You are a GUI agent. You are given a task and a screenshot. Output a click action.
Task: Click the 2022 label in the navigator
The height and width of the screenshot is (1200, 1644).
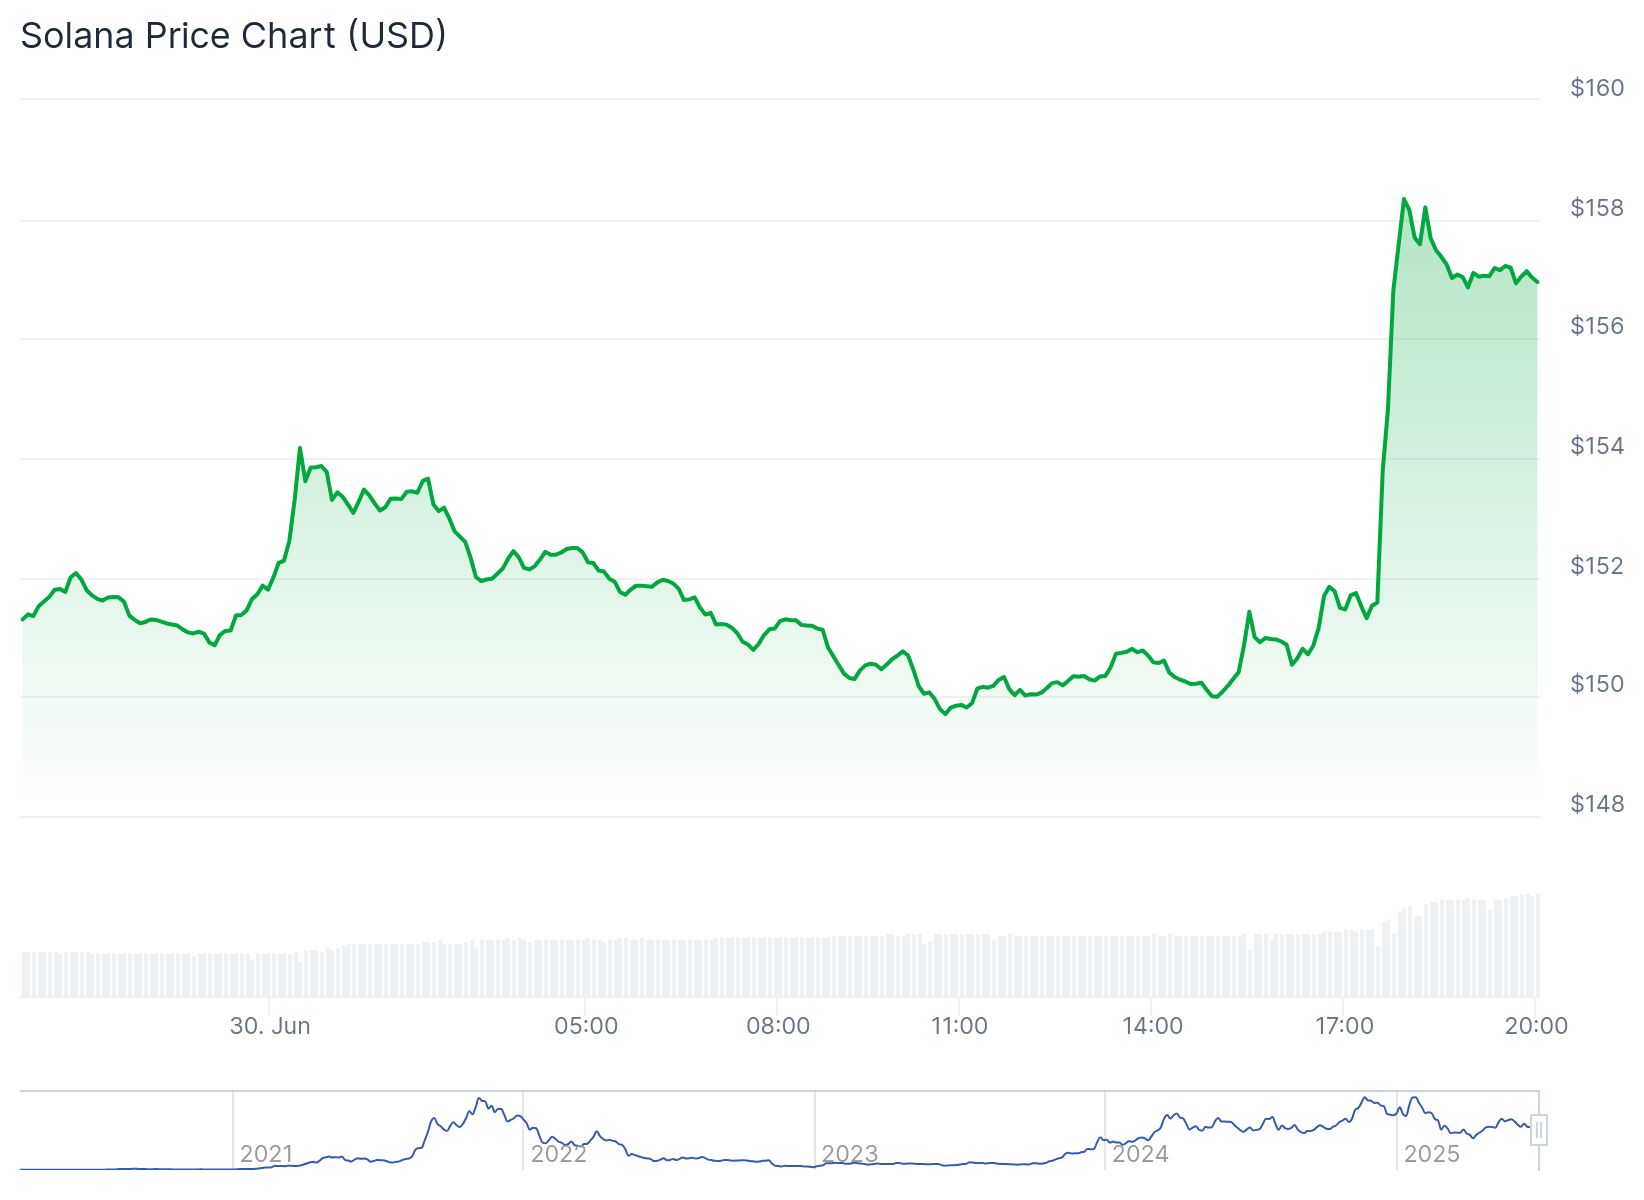[558, 1154]
